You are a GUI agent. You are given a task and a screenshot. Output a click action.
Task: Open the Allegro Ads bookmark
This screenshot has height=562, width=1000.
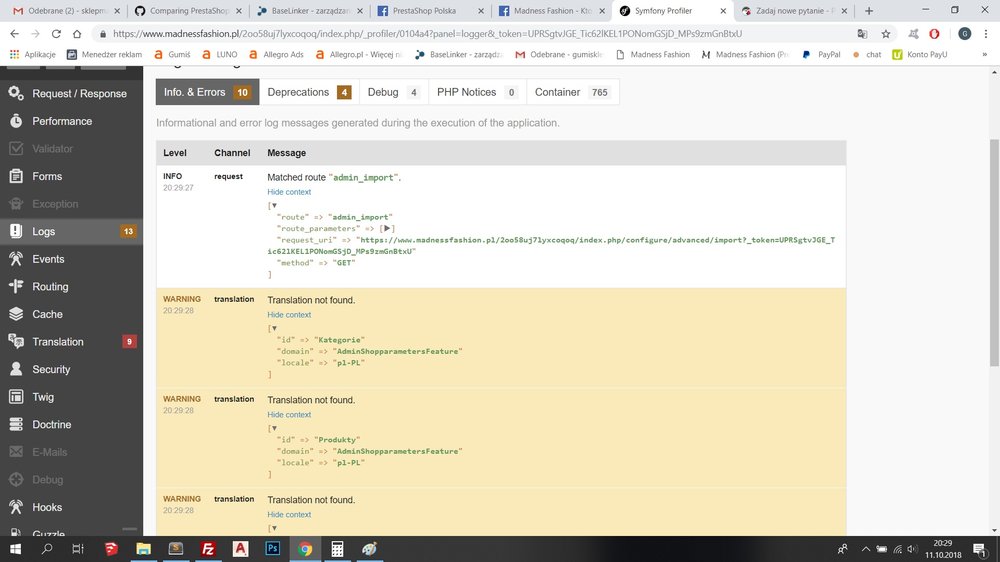pos(276,55)
